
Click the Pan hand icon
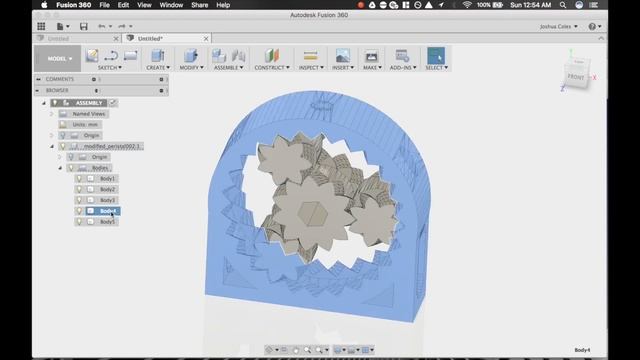coord(296,350)
